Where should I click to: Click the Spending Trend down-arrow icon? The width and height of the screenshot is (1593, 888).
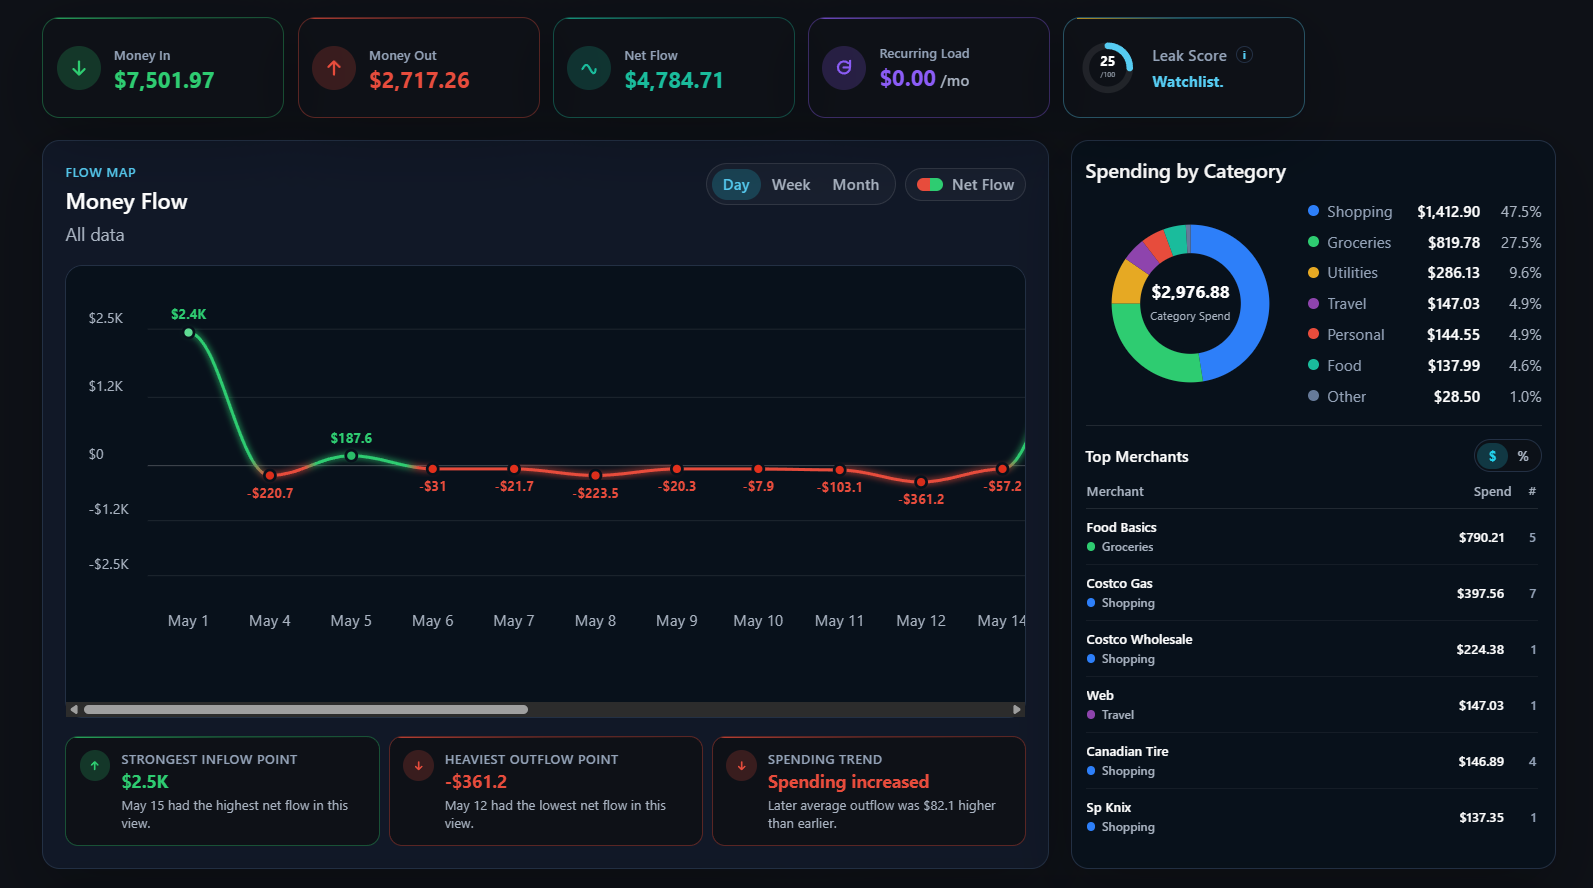point(741,766)
